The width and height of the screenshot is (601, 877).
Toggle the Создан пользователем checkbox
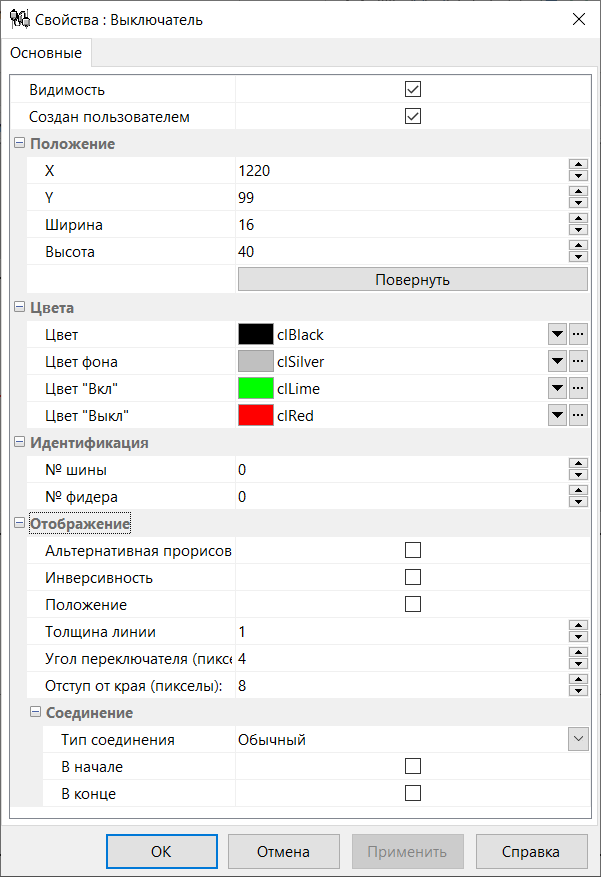click(x=413, y=116)
